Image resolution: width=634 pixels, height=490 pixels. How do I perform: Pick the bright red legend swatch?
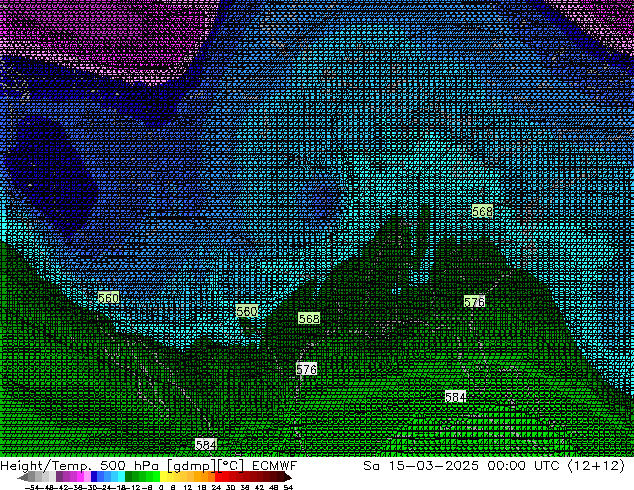tap(218, 477)
